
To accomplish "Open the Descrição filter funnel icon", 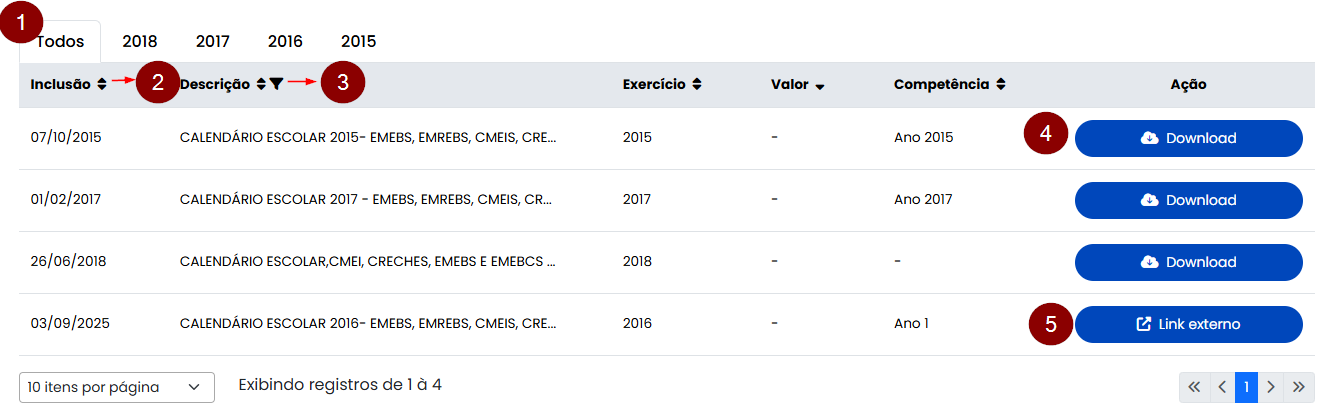I will click(276, 85).
